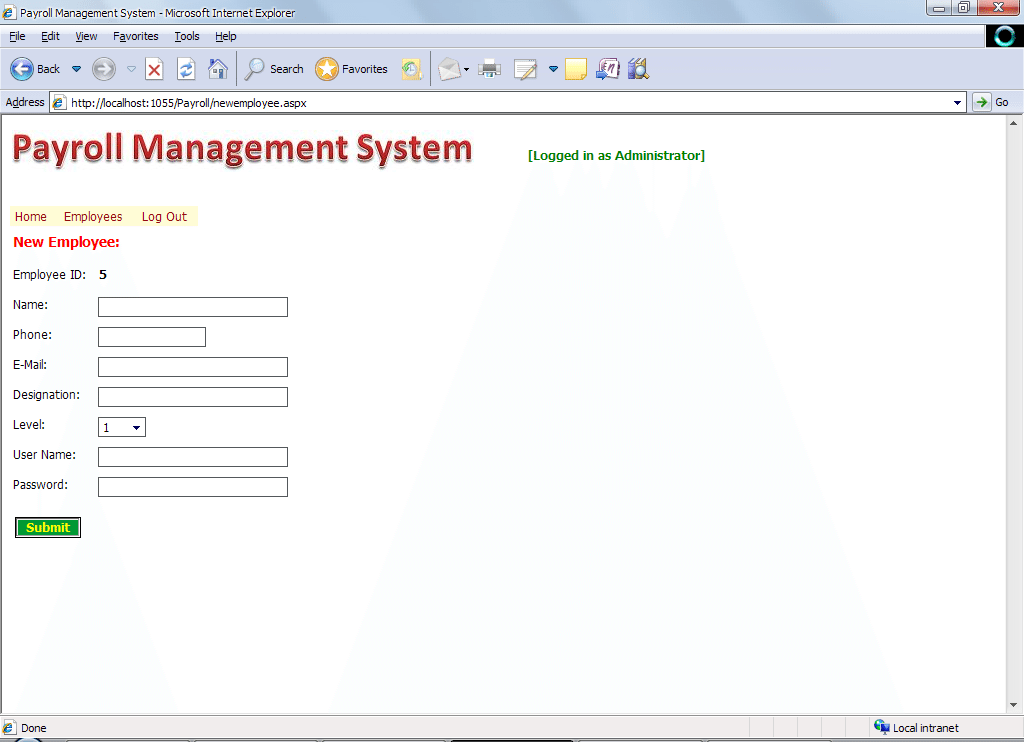Screen dimensions: 1024x742
Task: Click the Mail envelope icon
Action: [x=449, y=69]
